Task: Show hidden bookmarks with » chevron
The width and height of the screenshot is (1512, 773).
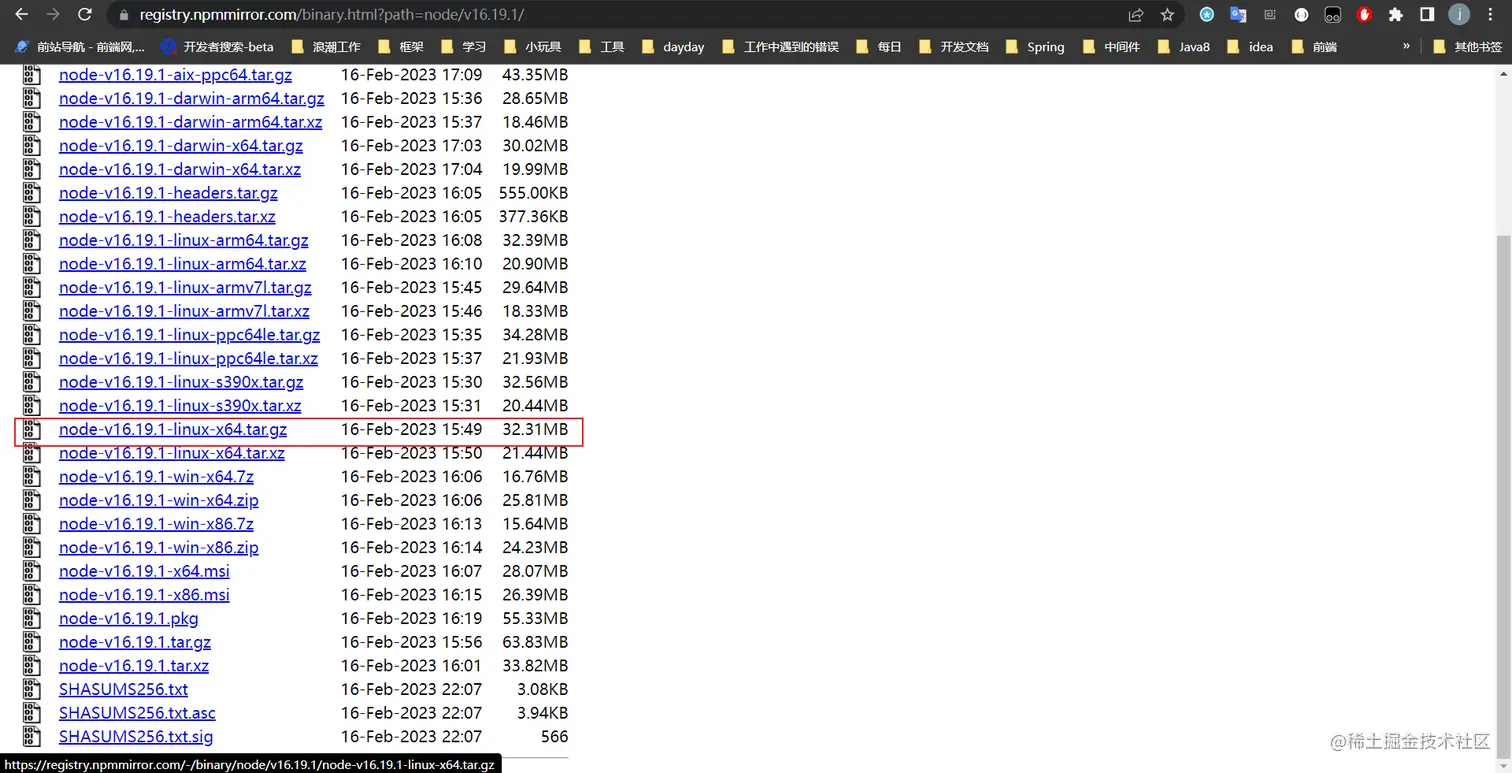Action: [1407, 46]
